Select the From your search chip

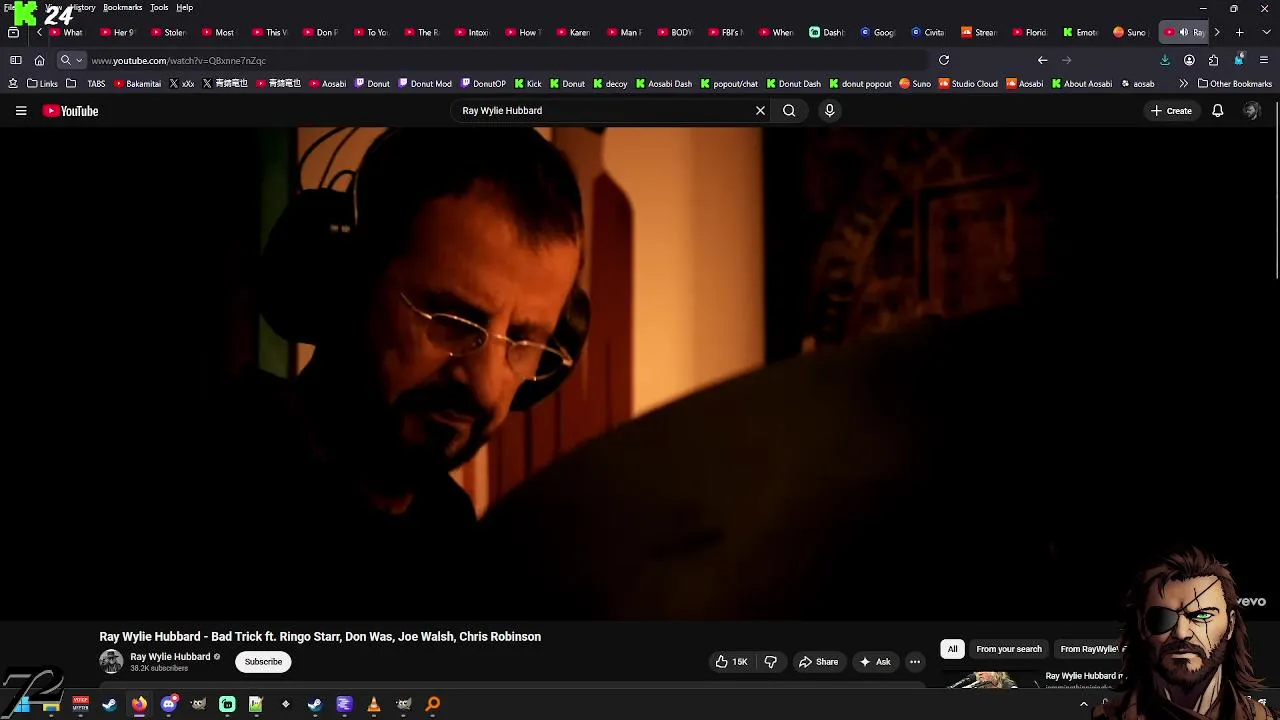pos(1009,649)
